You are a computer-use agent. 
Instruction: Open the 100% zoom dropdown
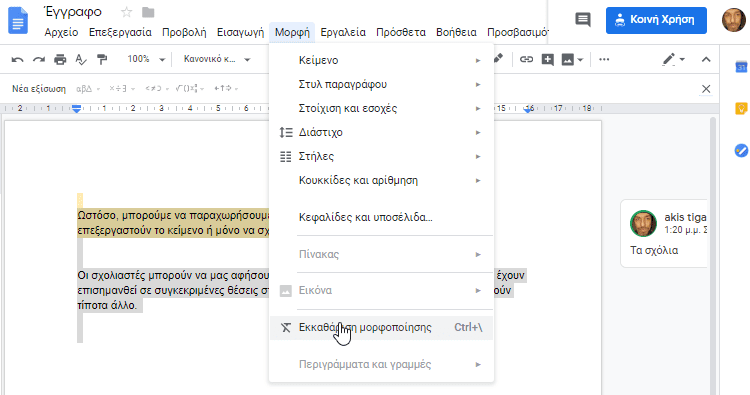click(x=146, y=59)
